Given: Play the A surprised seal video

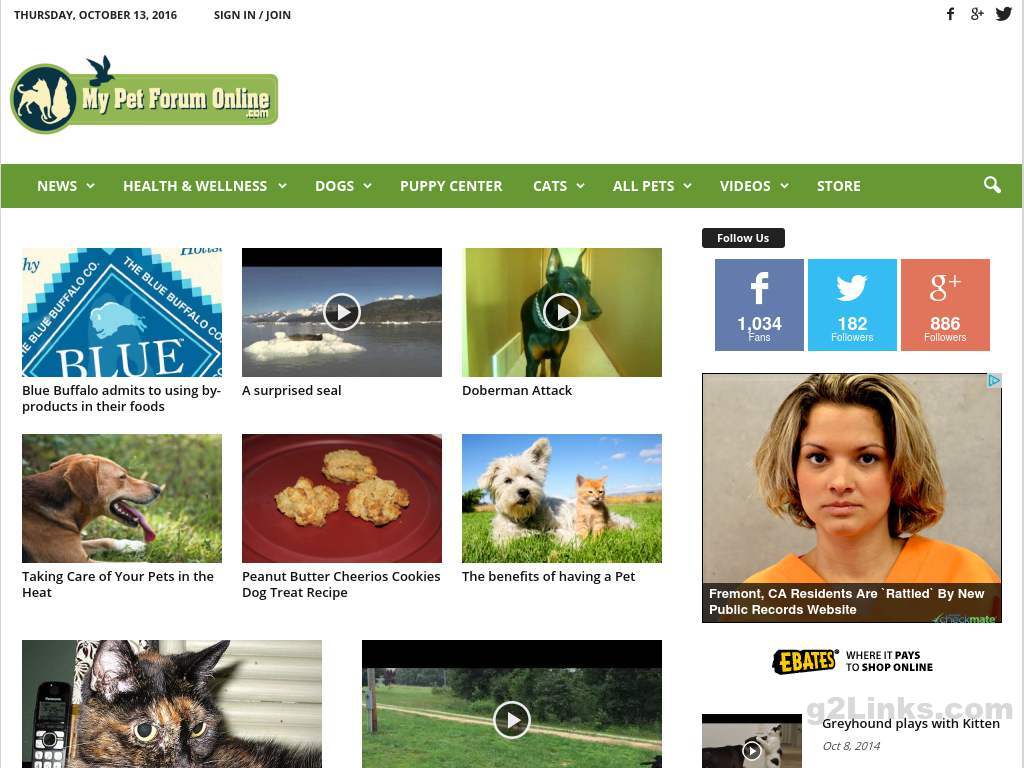Looking at the screenshot, I should pyautogui.click(x=342, y=312).
